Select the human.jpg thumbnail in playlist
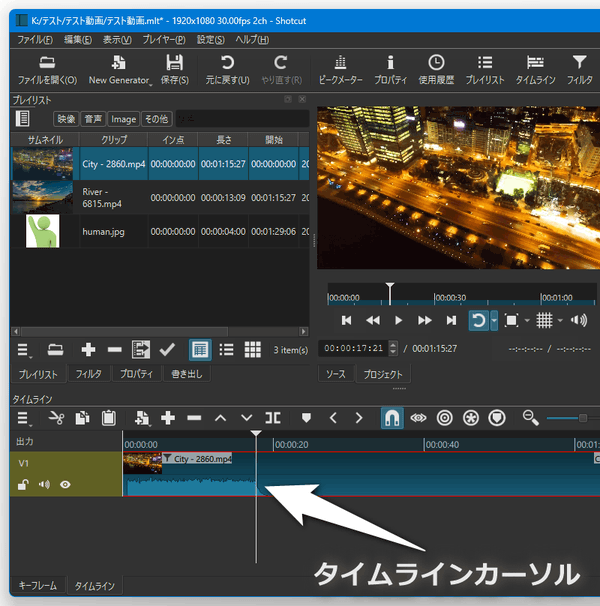 43,231
